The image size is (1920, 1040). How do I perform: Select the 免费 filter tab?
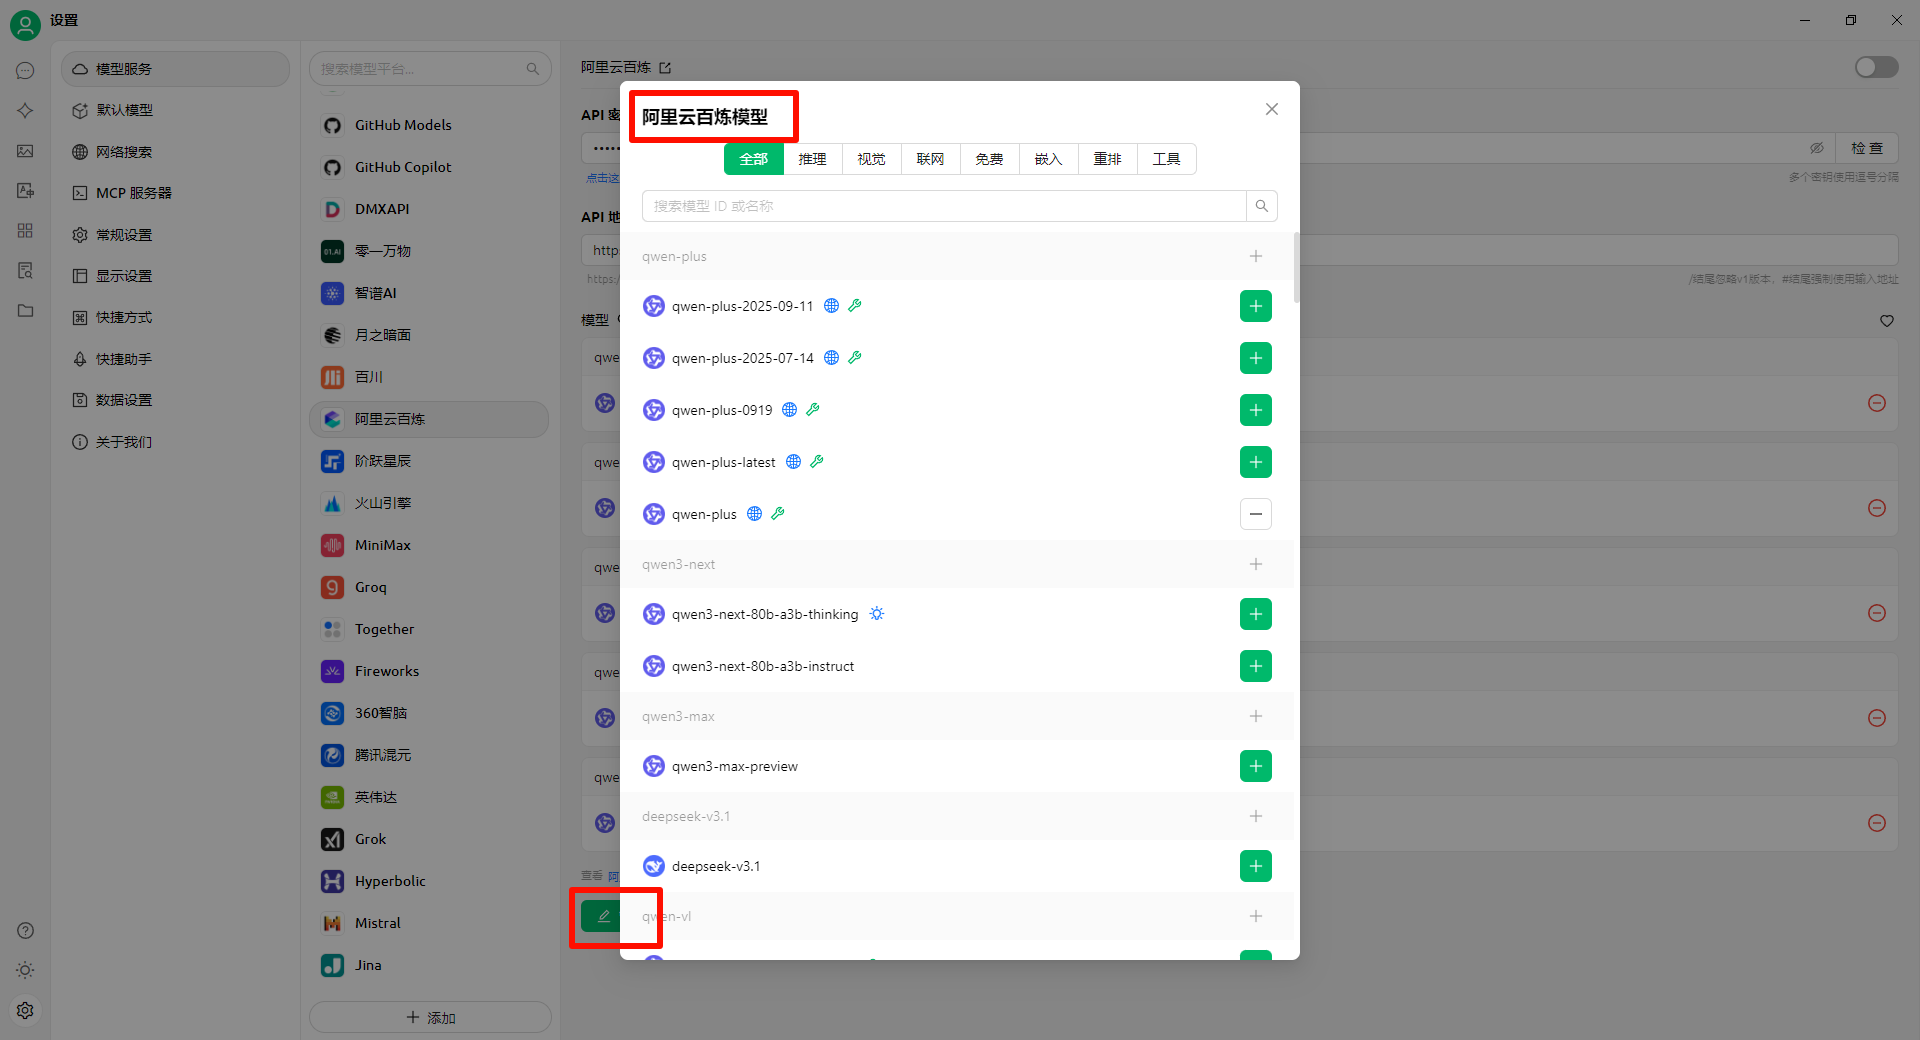tap(989, 159)
